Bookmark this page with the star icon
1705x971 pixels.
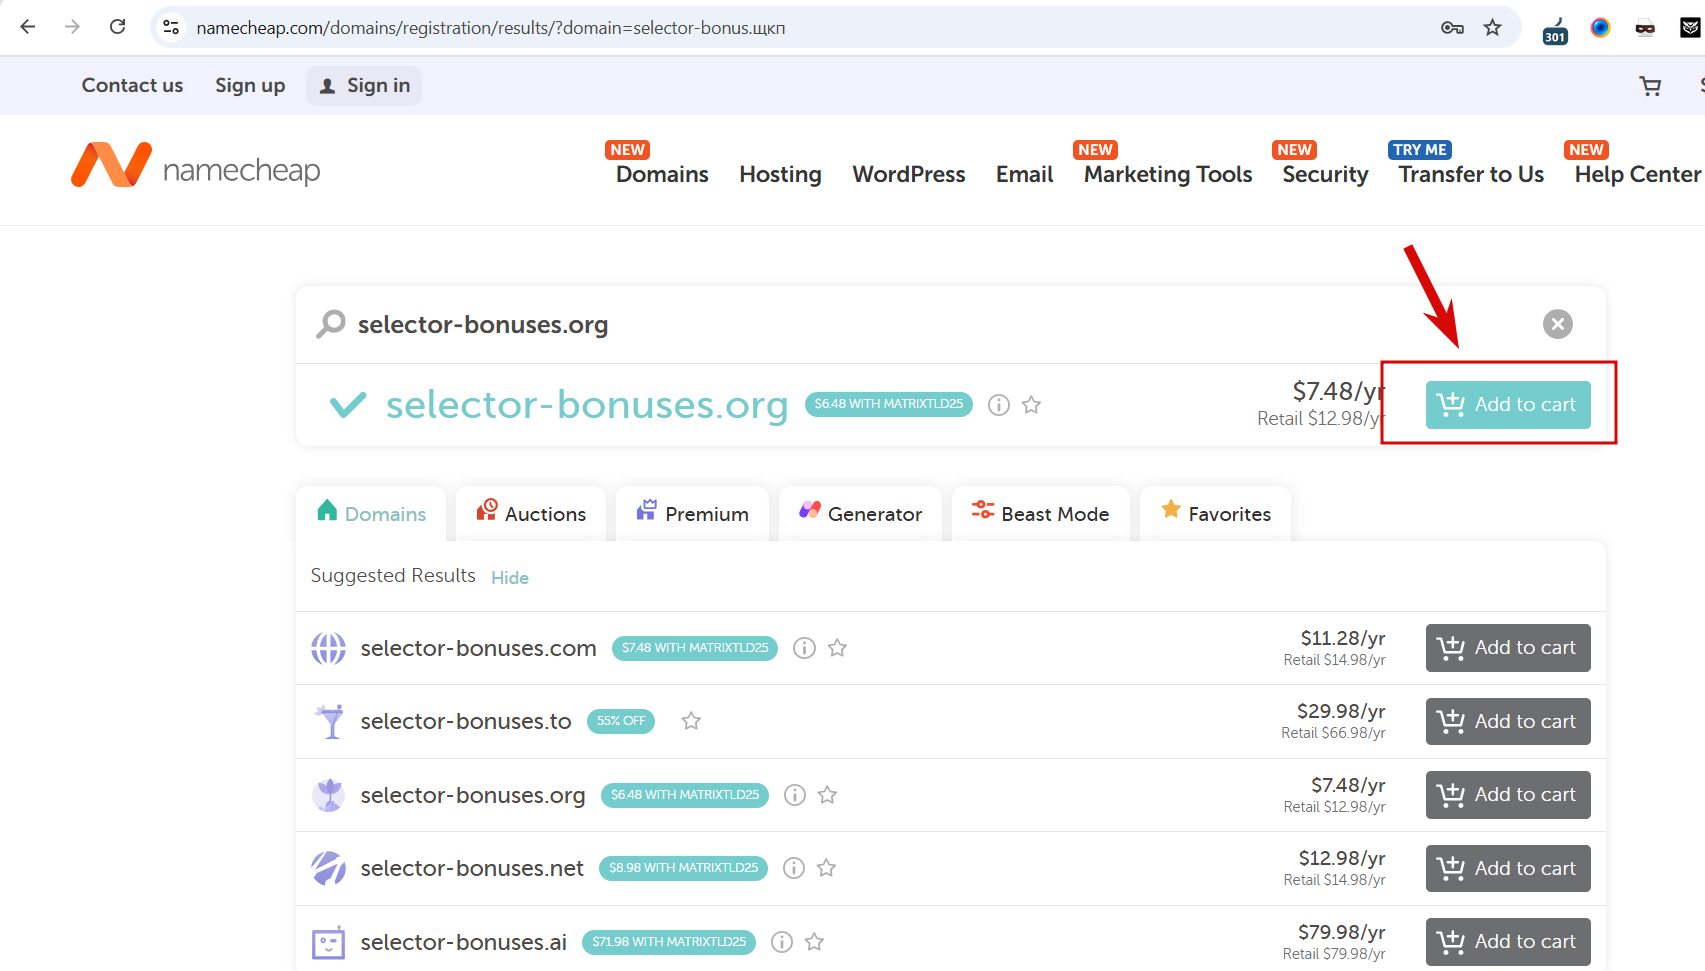1493,27
